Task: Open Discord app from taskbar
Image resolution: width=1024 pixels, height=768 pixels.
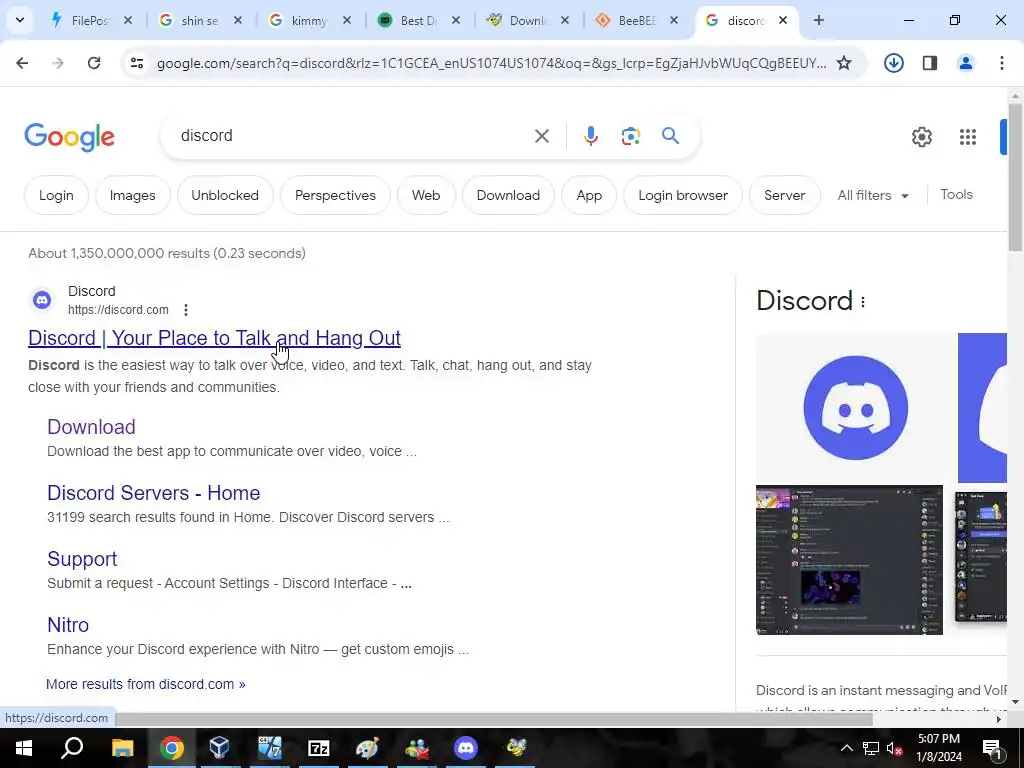Action: [x=466, y=748]
